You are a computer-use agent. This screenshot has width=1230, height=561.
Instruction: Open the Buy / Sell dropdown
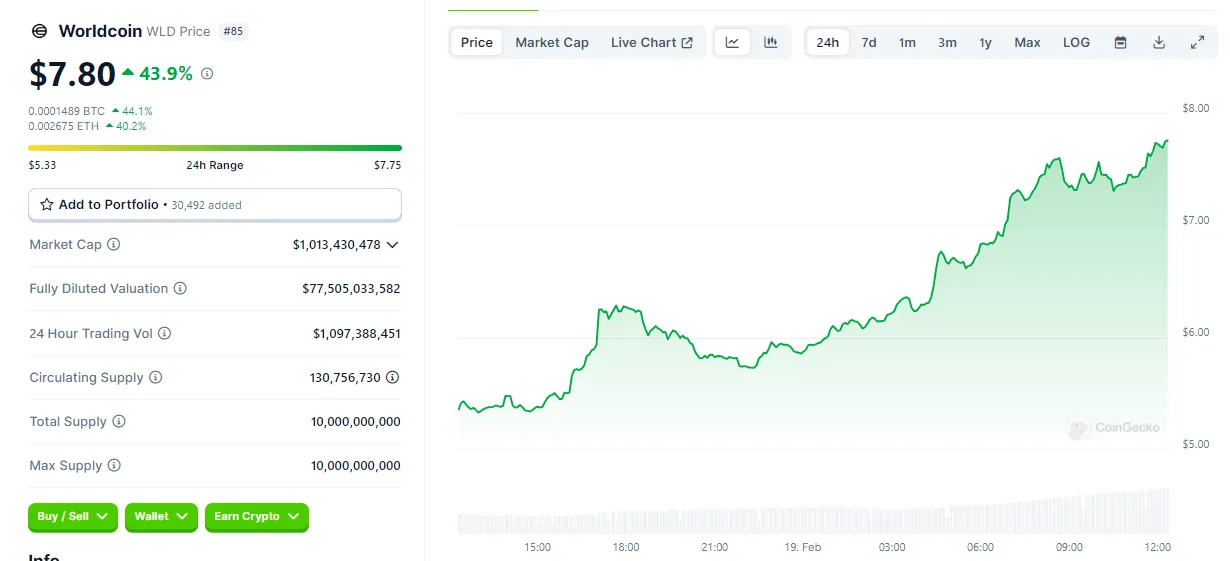click(x=73, y=516)
